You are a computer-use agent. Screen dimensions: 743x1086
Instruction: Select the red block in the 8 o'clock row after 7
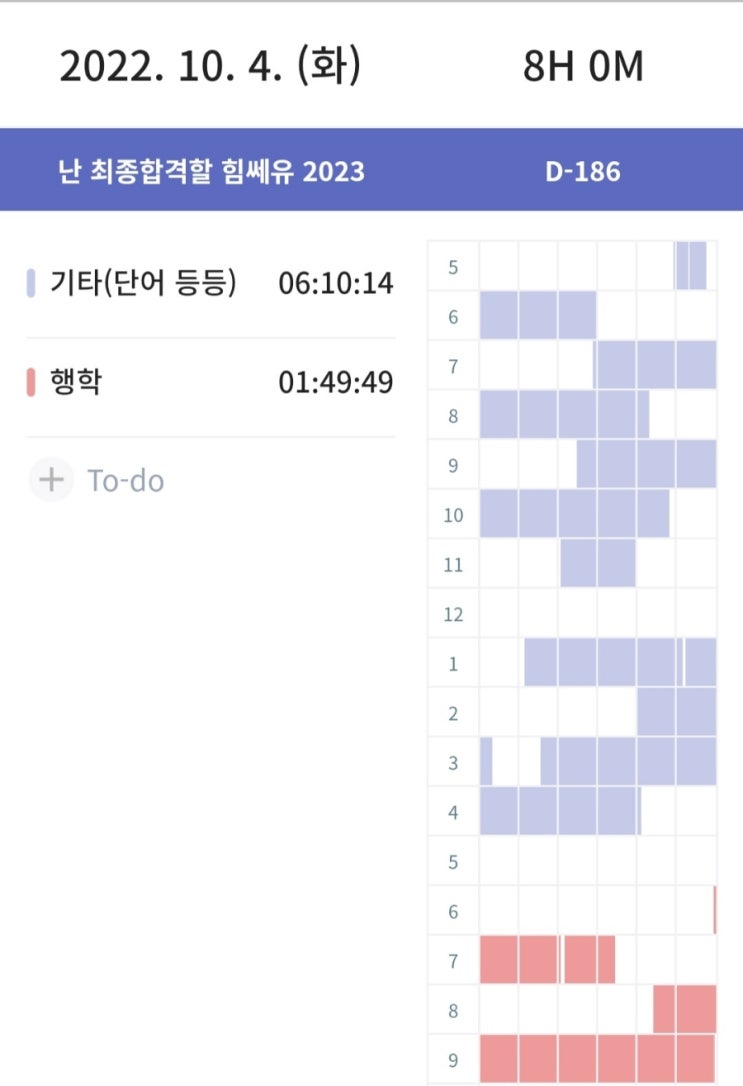coord(685,1009)
